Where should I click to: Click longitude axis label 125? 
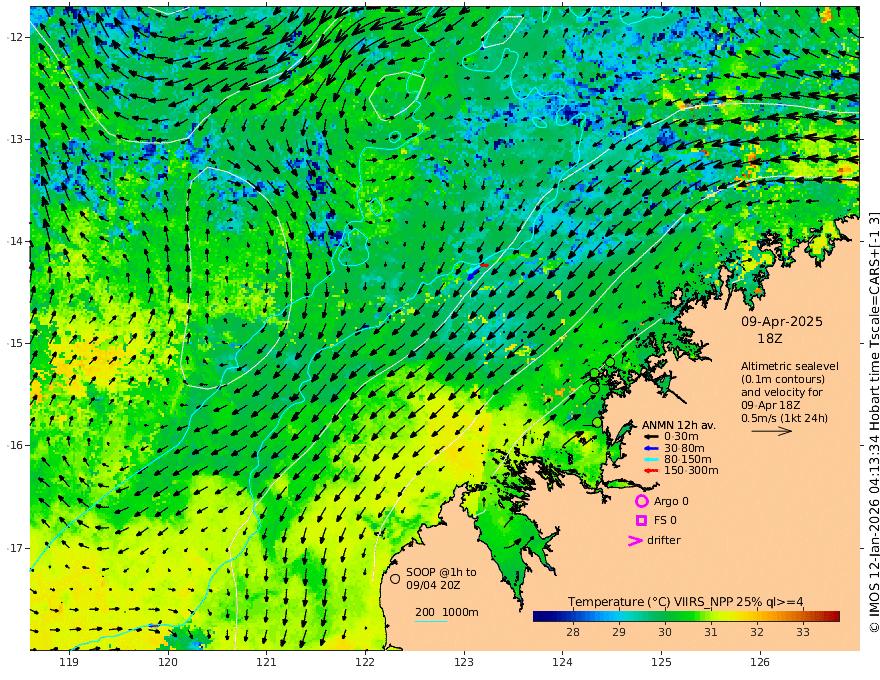661,662
